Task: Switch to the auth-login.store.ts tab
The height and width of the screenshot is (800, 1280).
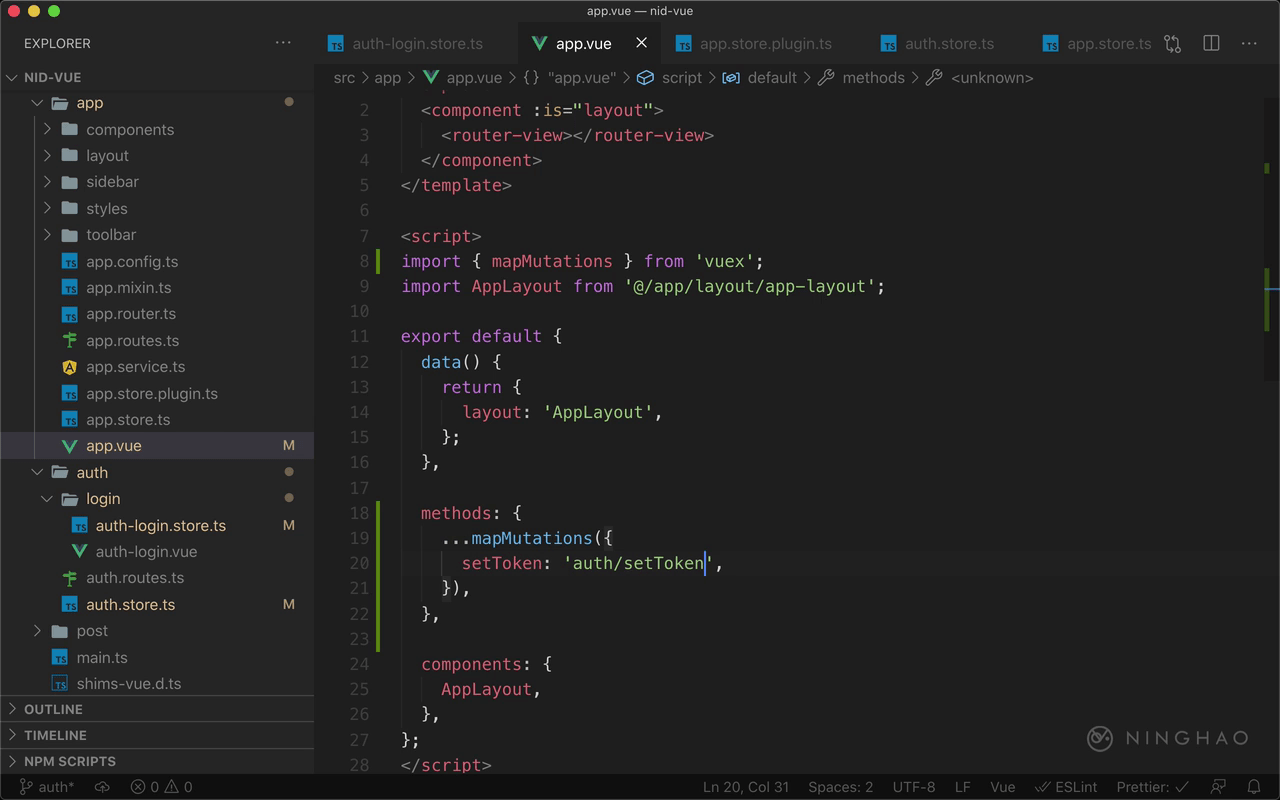Action: pyautogui.click(x=417, y=44)
